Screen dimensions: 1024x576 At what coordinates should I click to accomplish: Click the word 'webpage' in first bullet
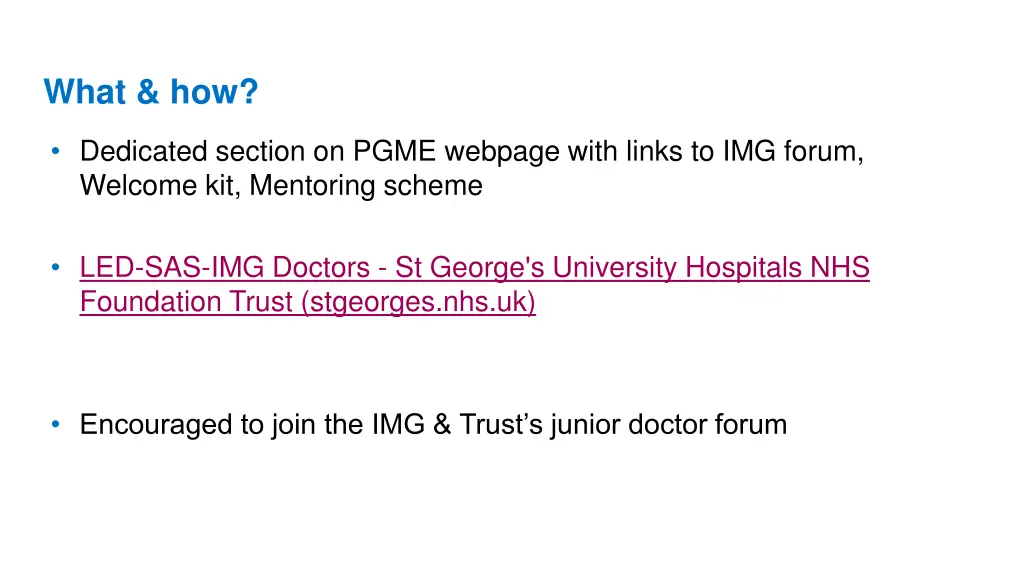coord(502,152)
